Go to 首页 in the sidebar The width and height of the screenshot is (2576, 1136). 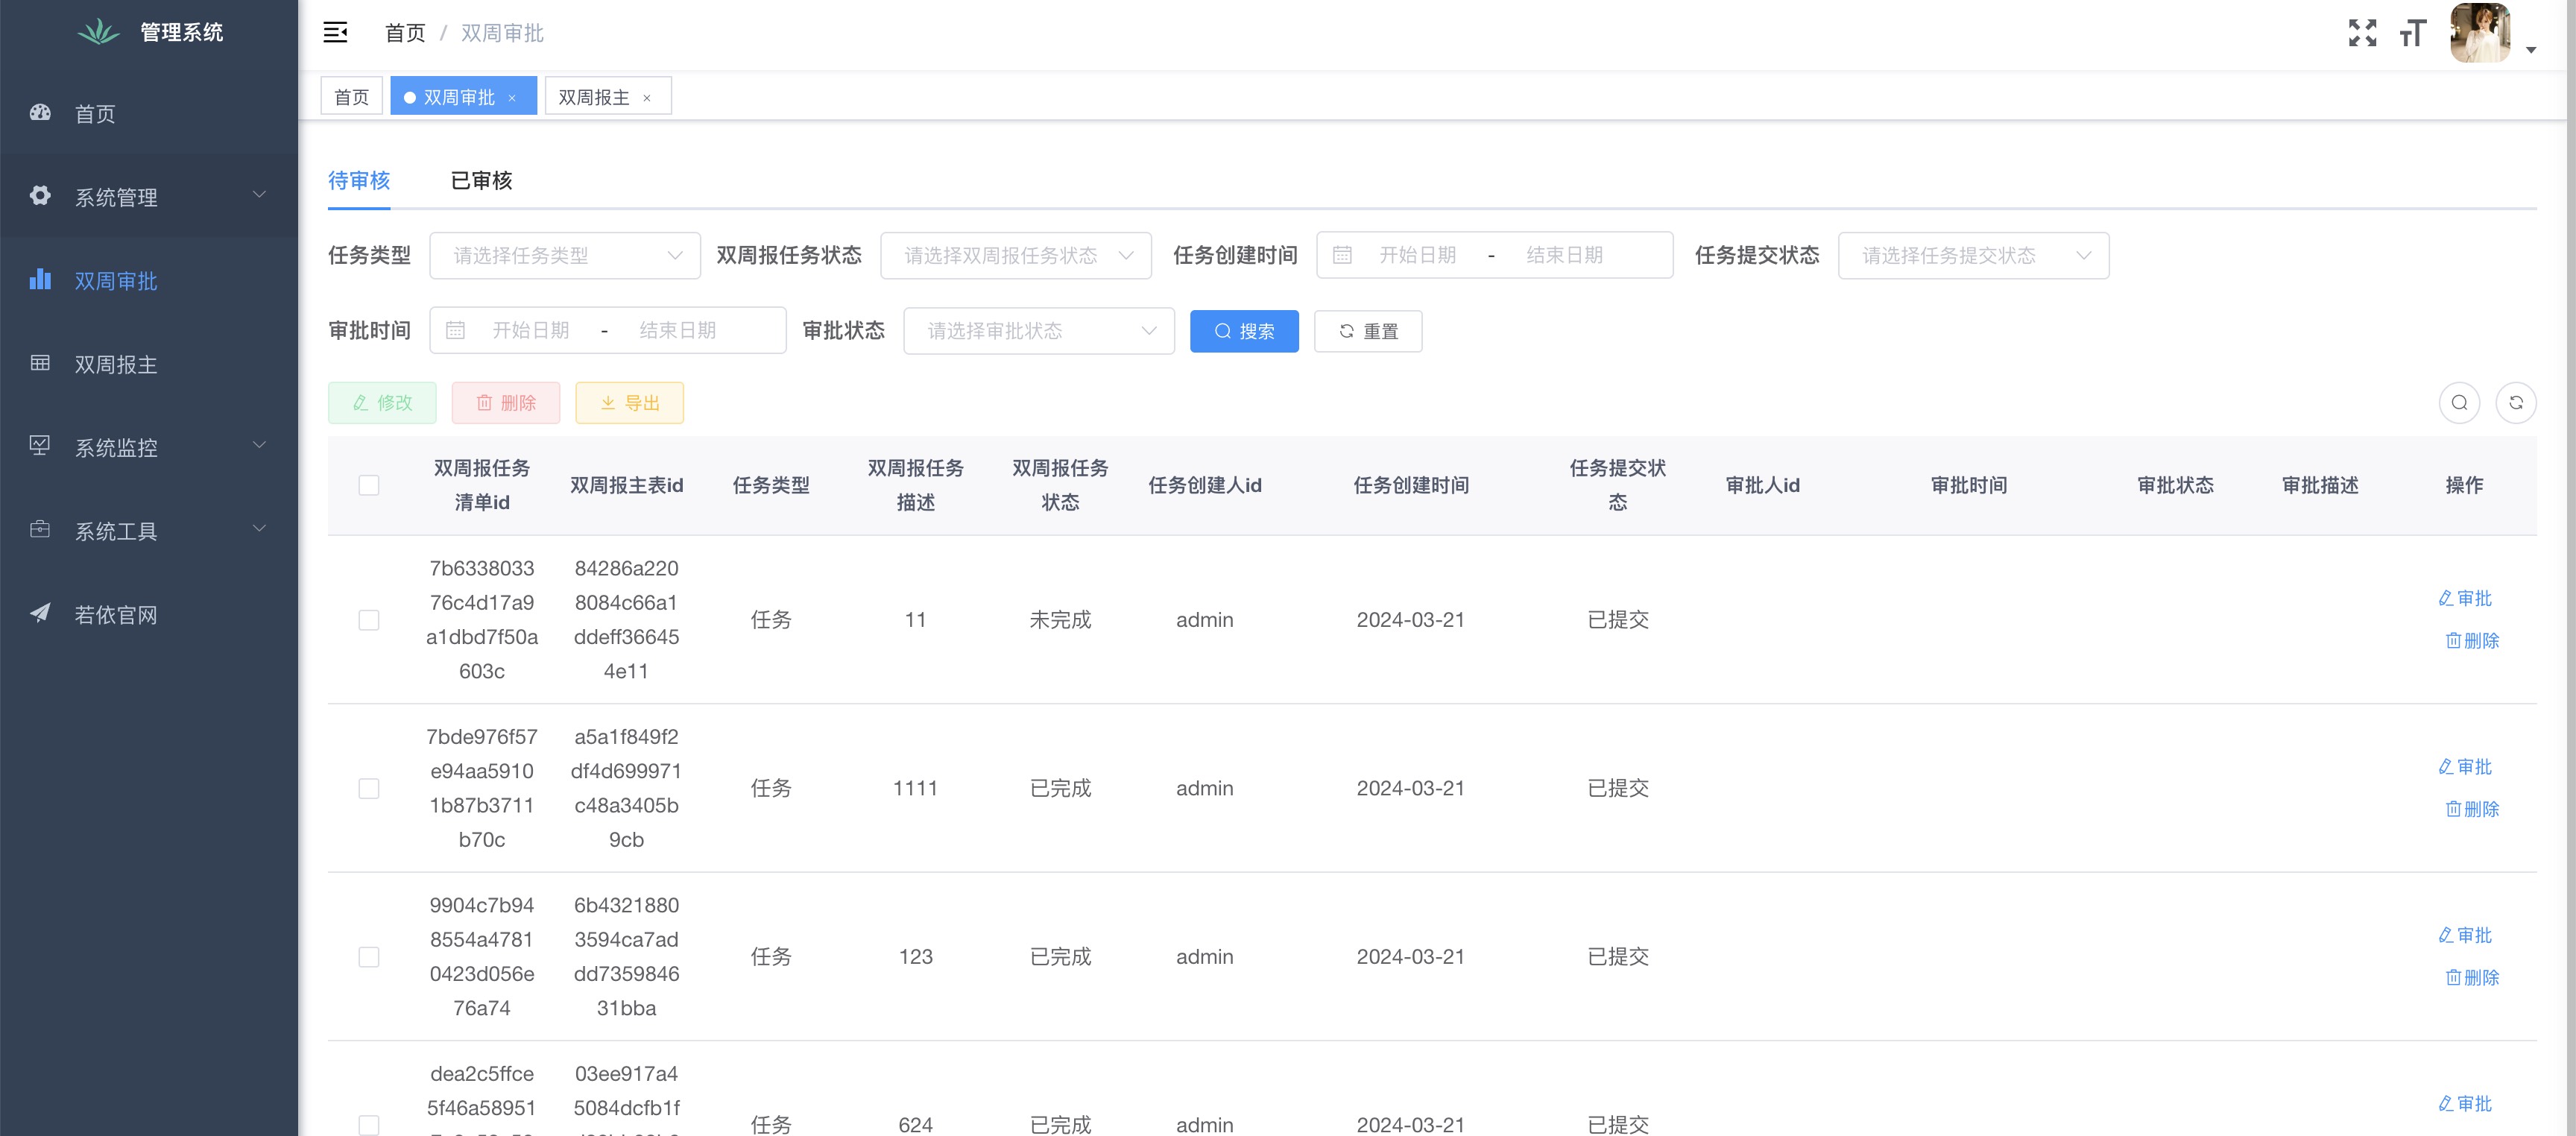coord(149,114)
